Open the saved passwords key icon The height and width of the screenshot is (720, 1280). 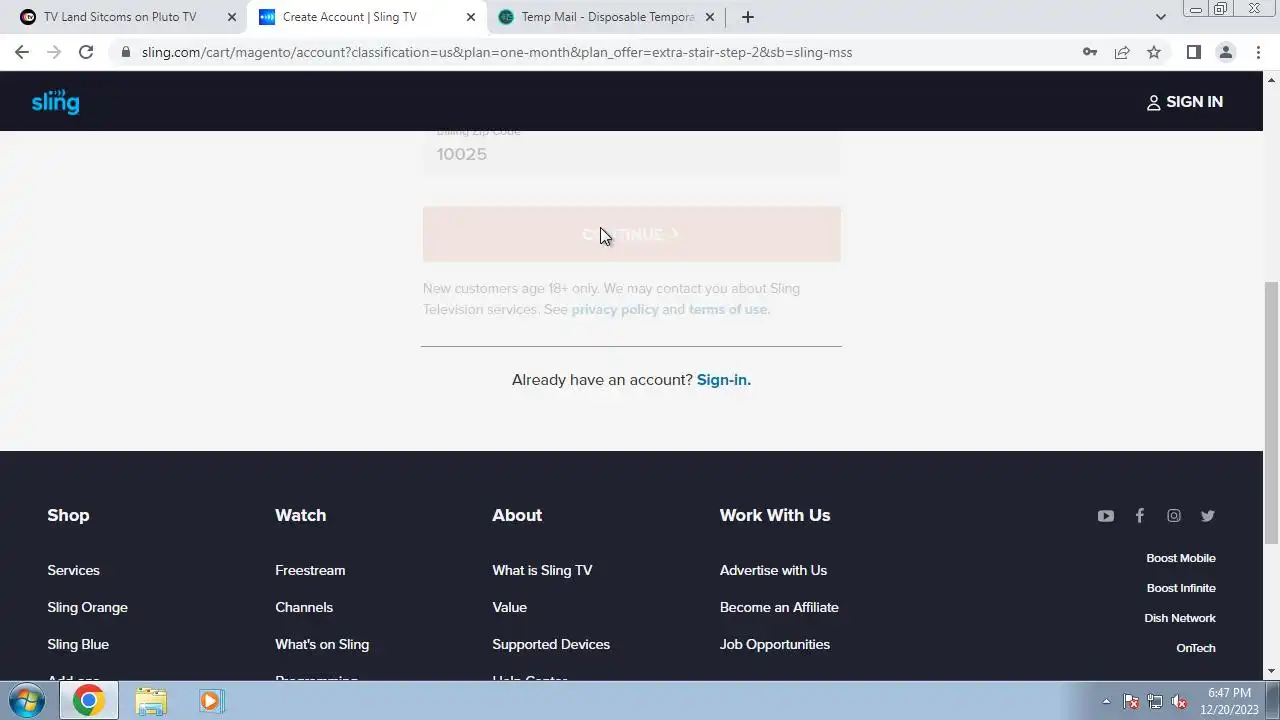(1090, 52)
